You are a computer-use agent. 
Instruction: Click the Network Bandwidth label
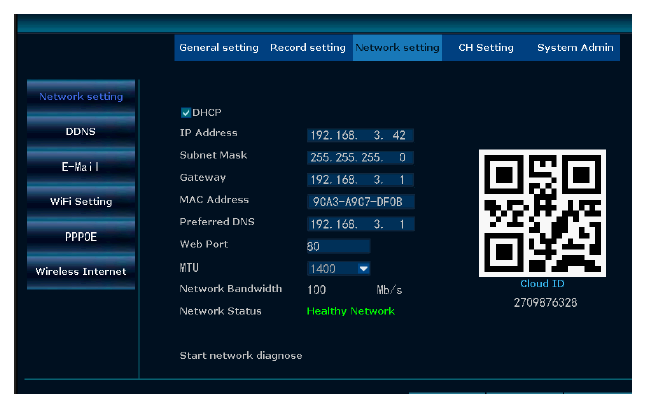231,288
